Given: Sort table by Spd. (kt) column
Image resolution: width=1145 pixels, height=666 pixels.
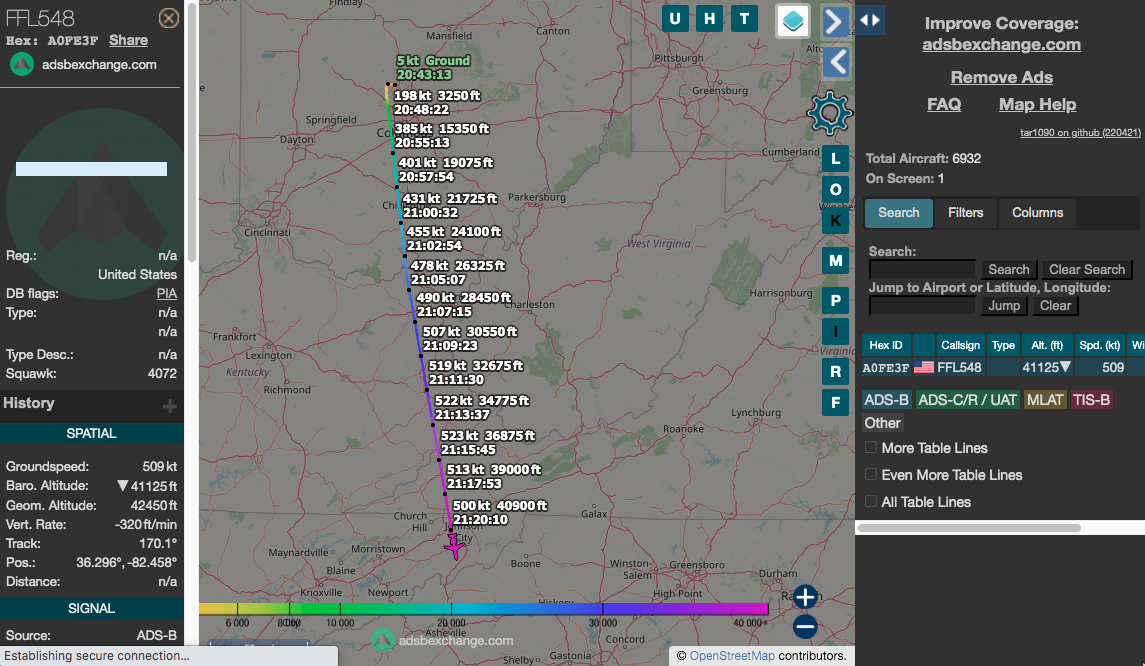Looking at the screenshot, I should click(x=1100, y=345).
